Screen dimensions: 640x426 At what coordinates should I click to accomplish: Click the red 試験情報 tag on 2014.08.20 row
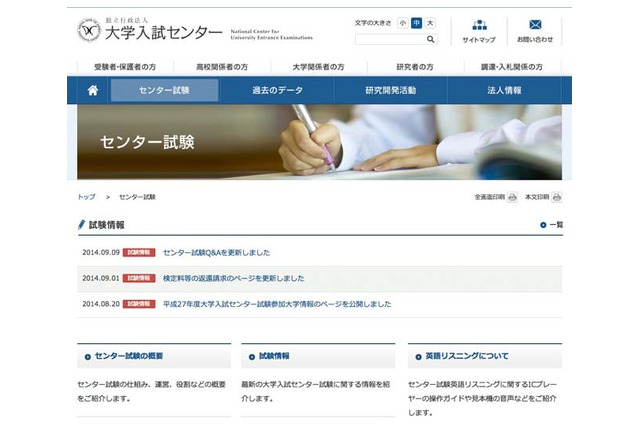139,304
